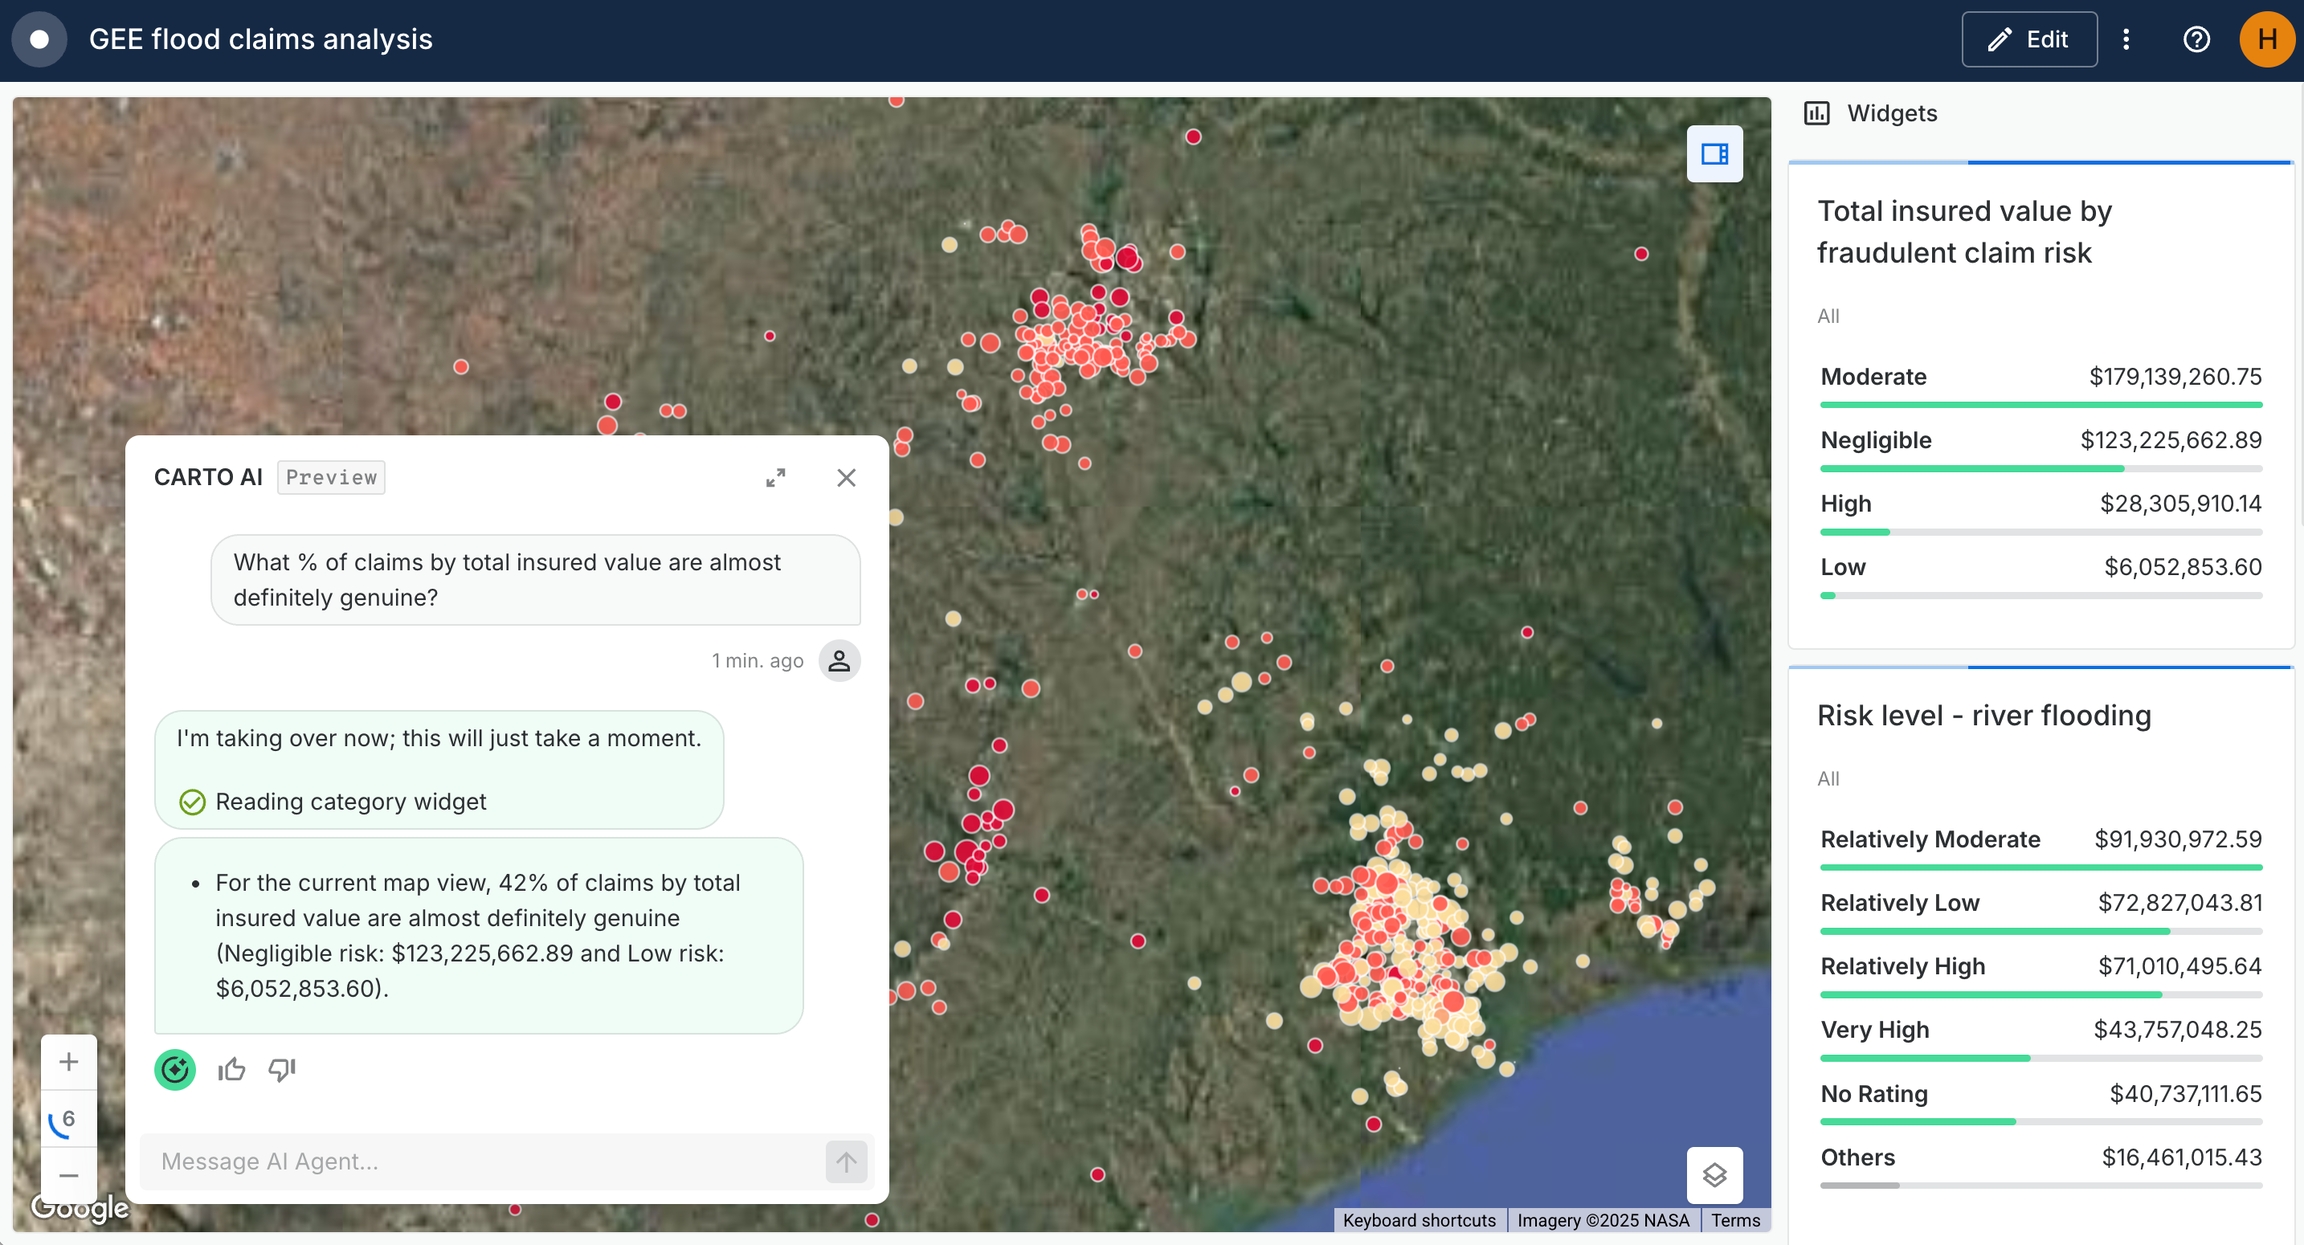2304x1245 pixels.
Task: Zoom in with the plus map control
Action: click(x=68, y=1061)
